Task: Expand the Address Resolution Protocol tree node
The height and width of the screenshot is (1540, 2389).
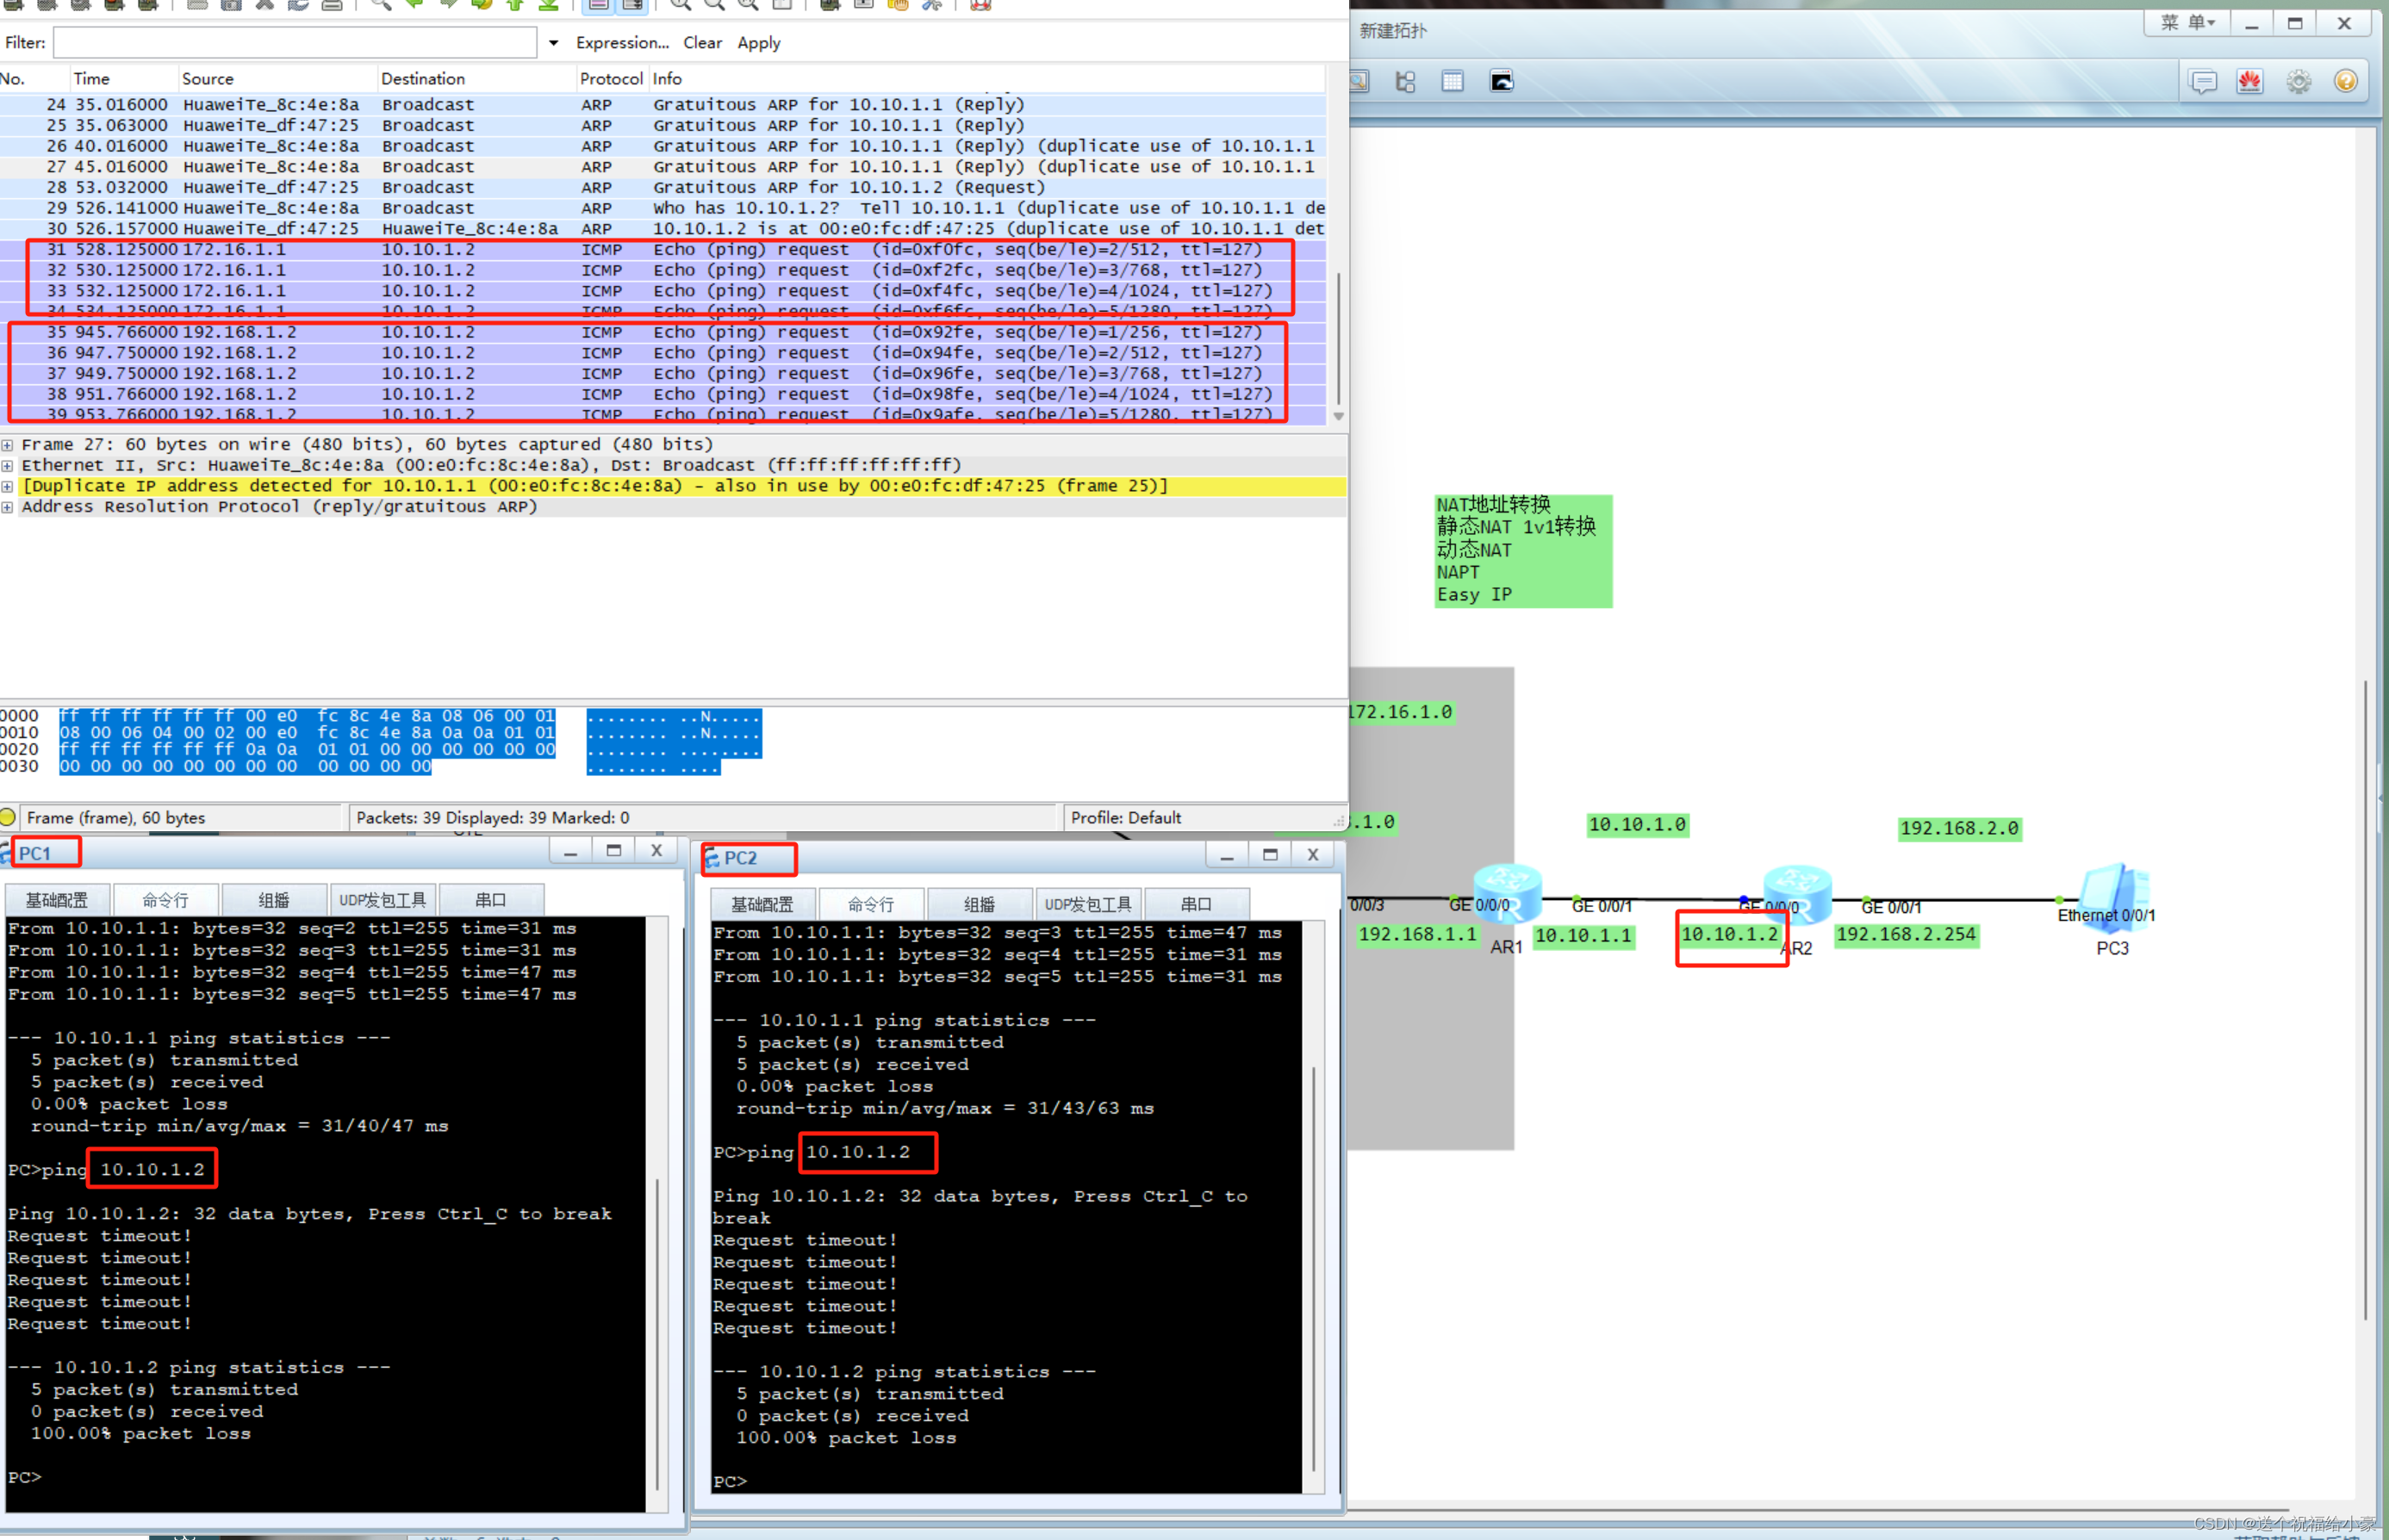Action: (8, 507)
